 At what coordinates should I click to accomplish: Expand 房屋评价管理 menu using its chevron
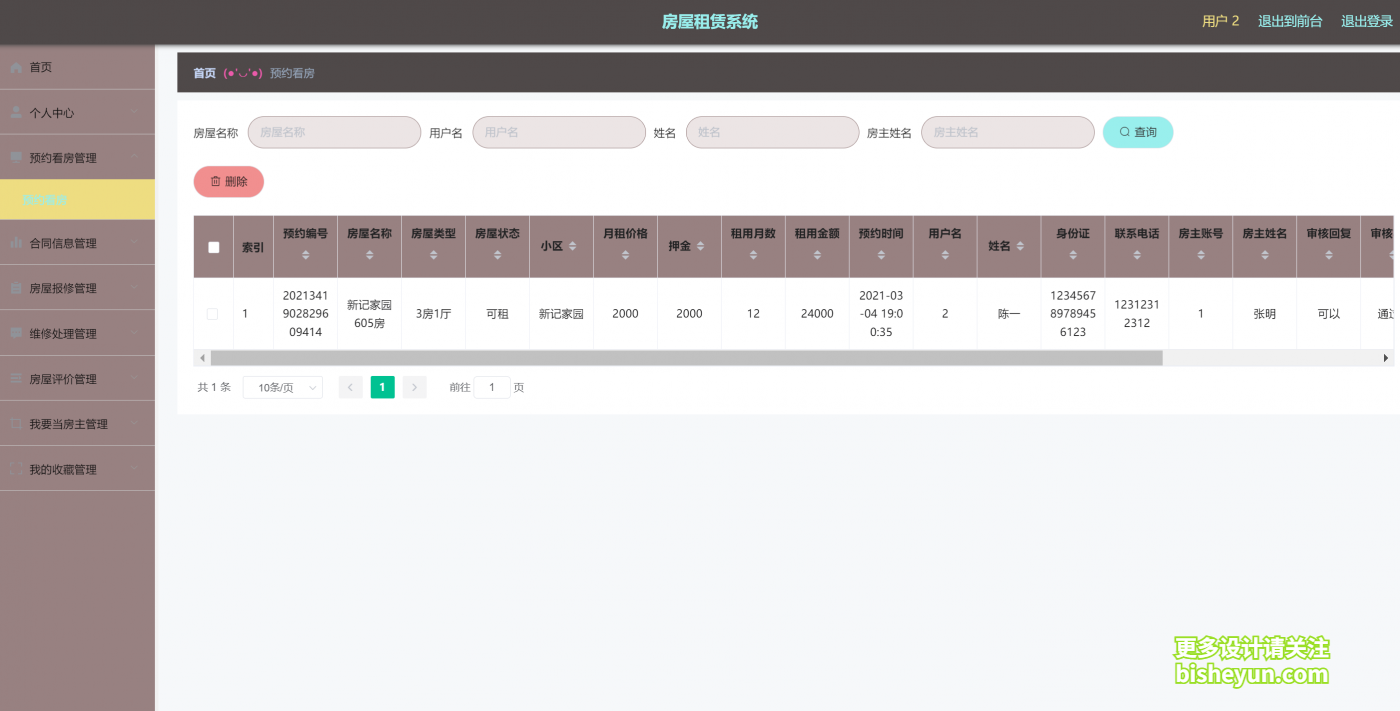(133, 379)
